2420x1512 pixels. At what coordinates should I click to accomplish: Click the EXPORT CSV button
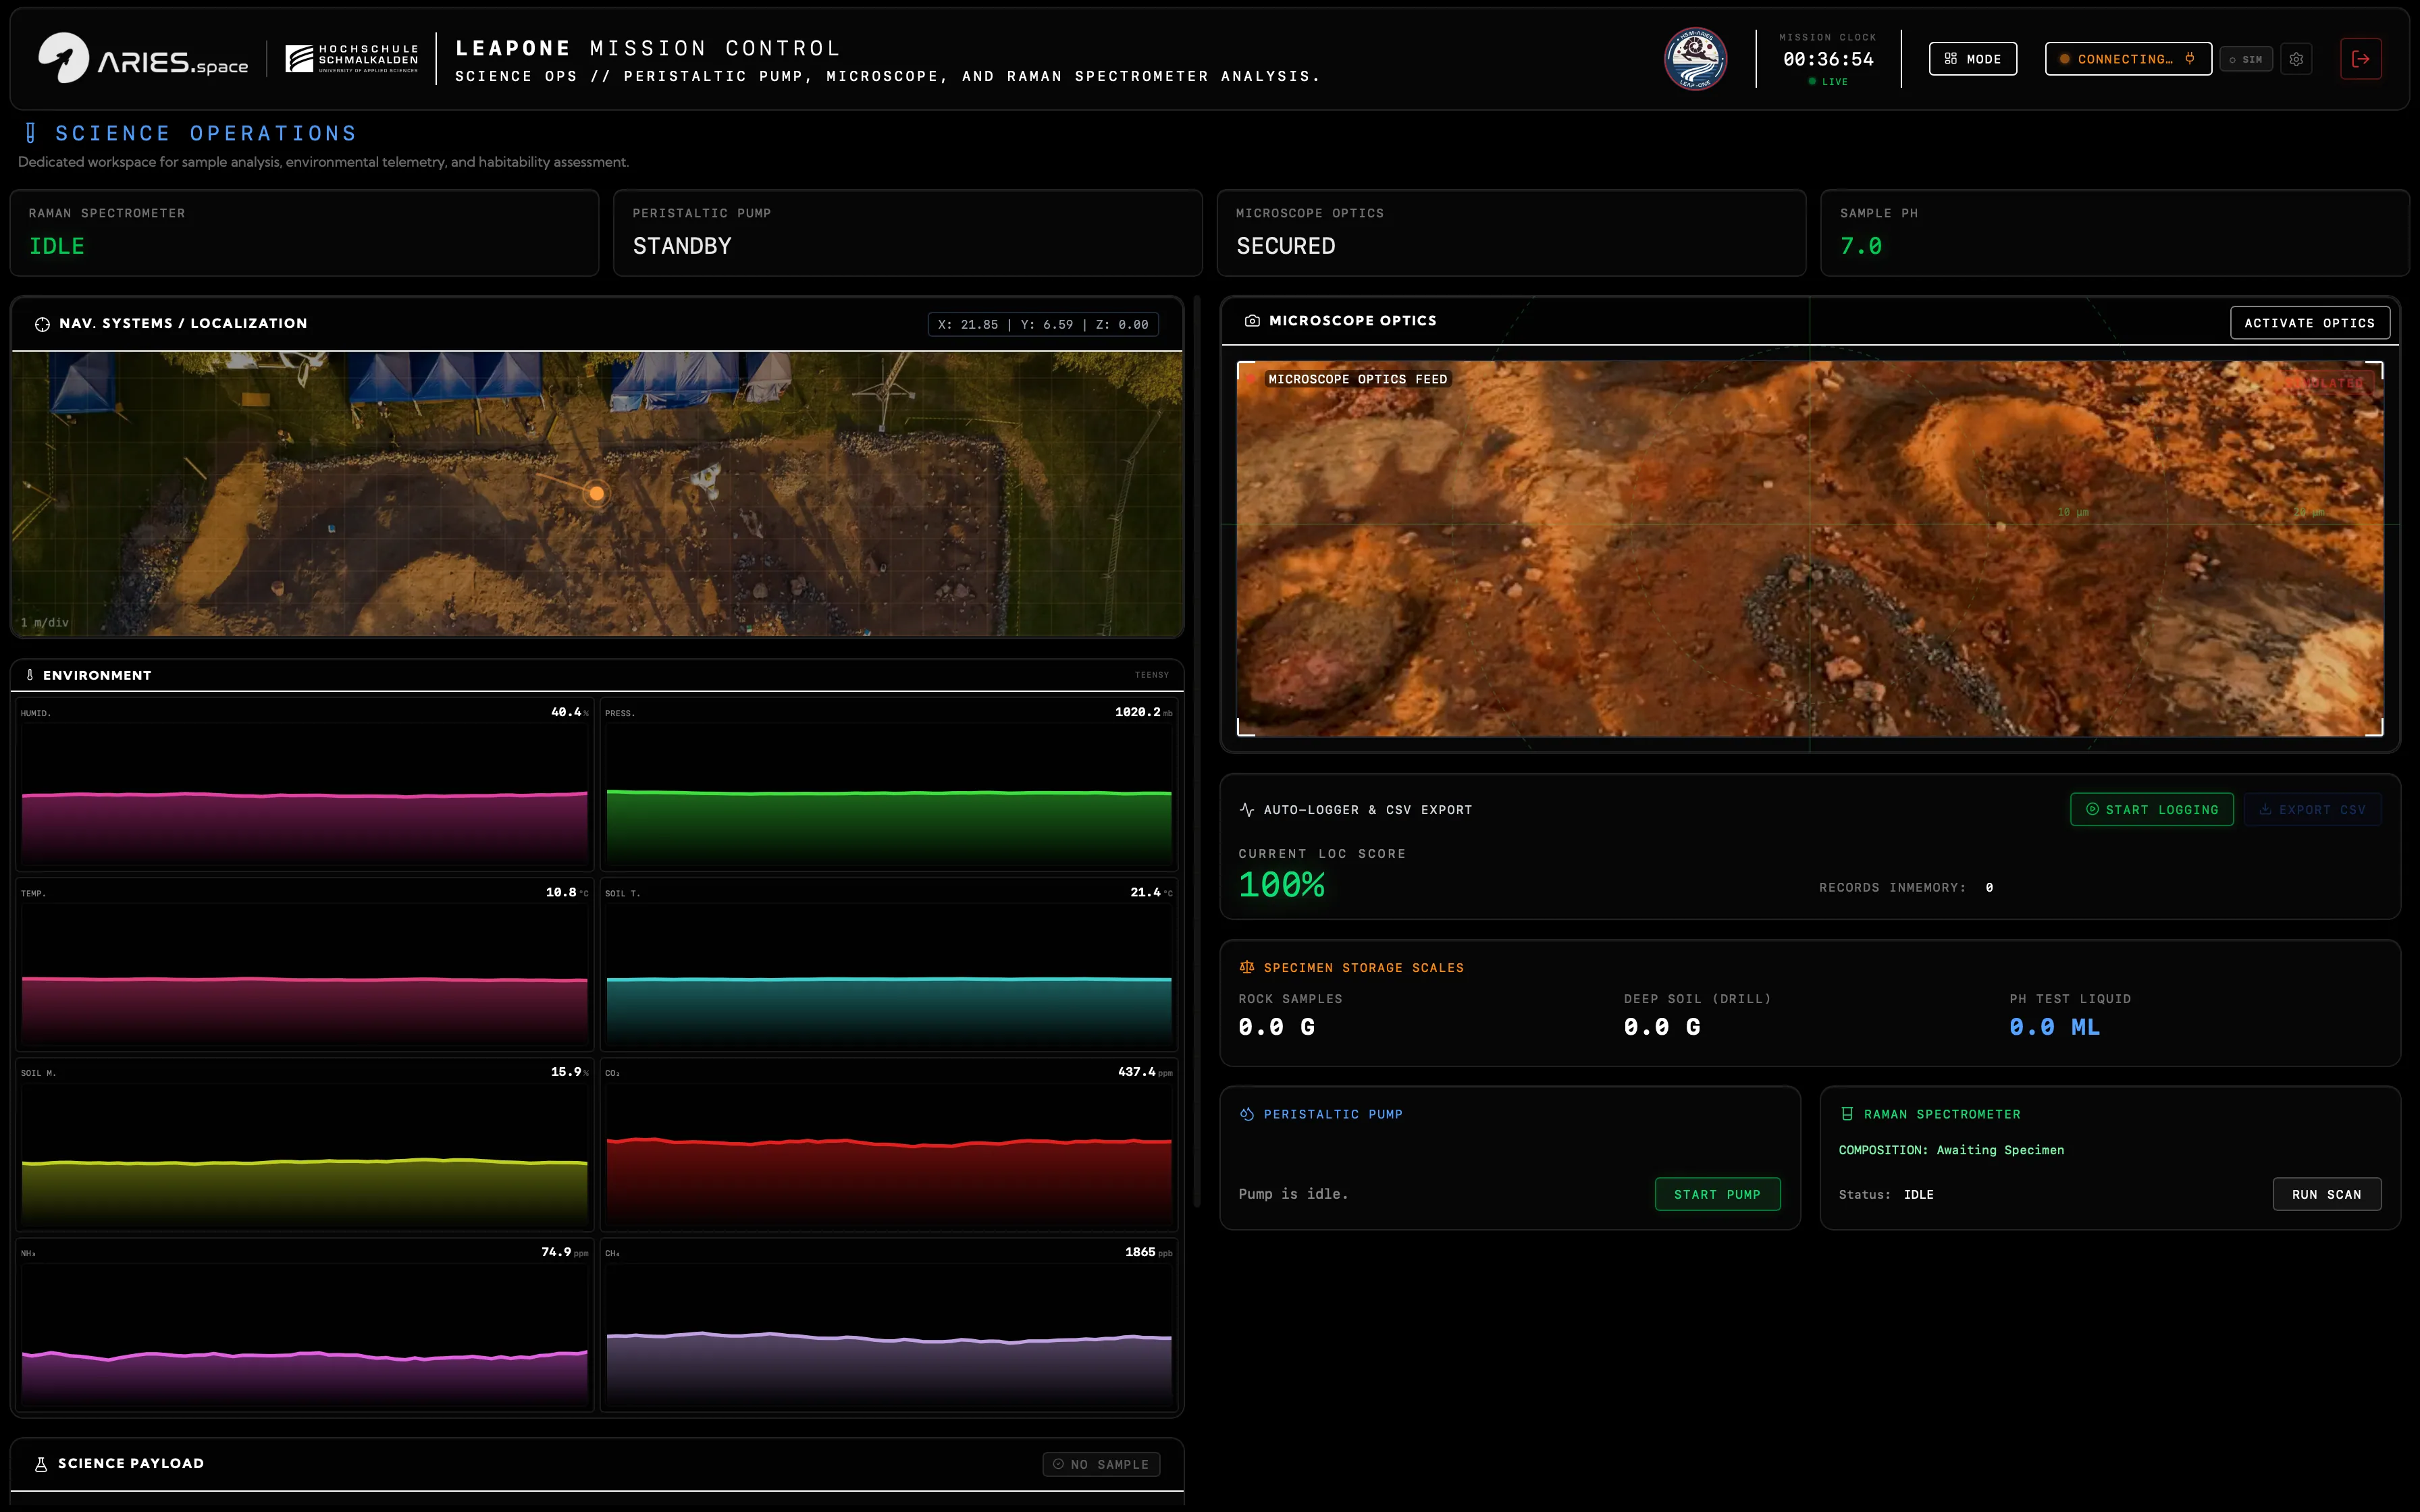pyautogui.click(x=2312, y=810)
